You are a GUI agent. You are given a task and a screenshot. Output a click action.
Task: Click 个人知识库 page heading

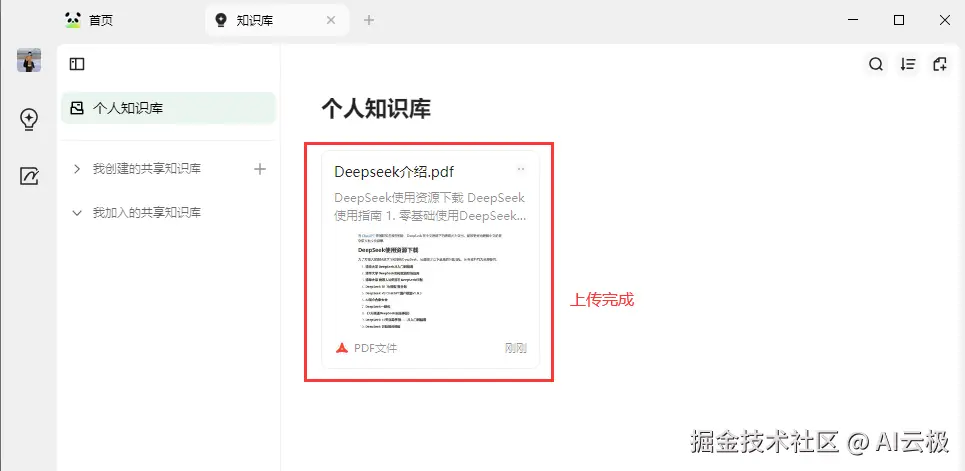point(376,108)
